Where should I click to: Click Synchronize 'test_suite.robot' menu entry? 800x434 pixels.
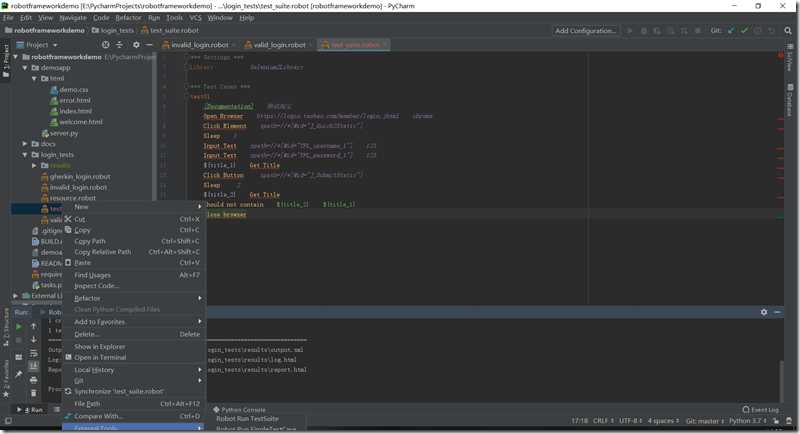[x=133, y=391]
